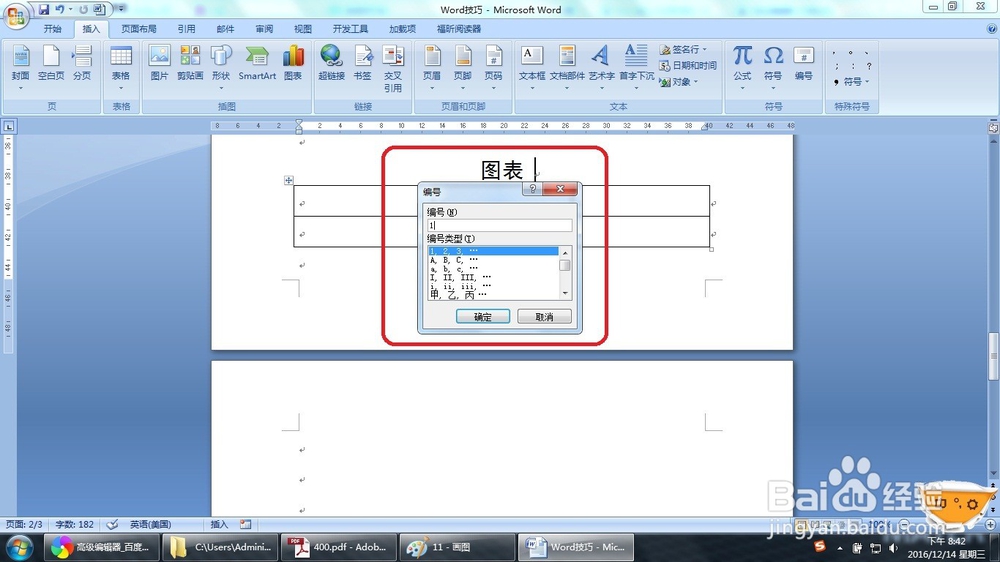Save the document from Quick Access toolbar
The width and height of the screenshot is (1000, 562).
coord(43,10)
